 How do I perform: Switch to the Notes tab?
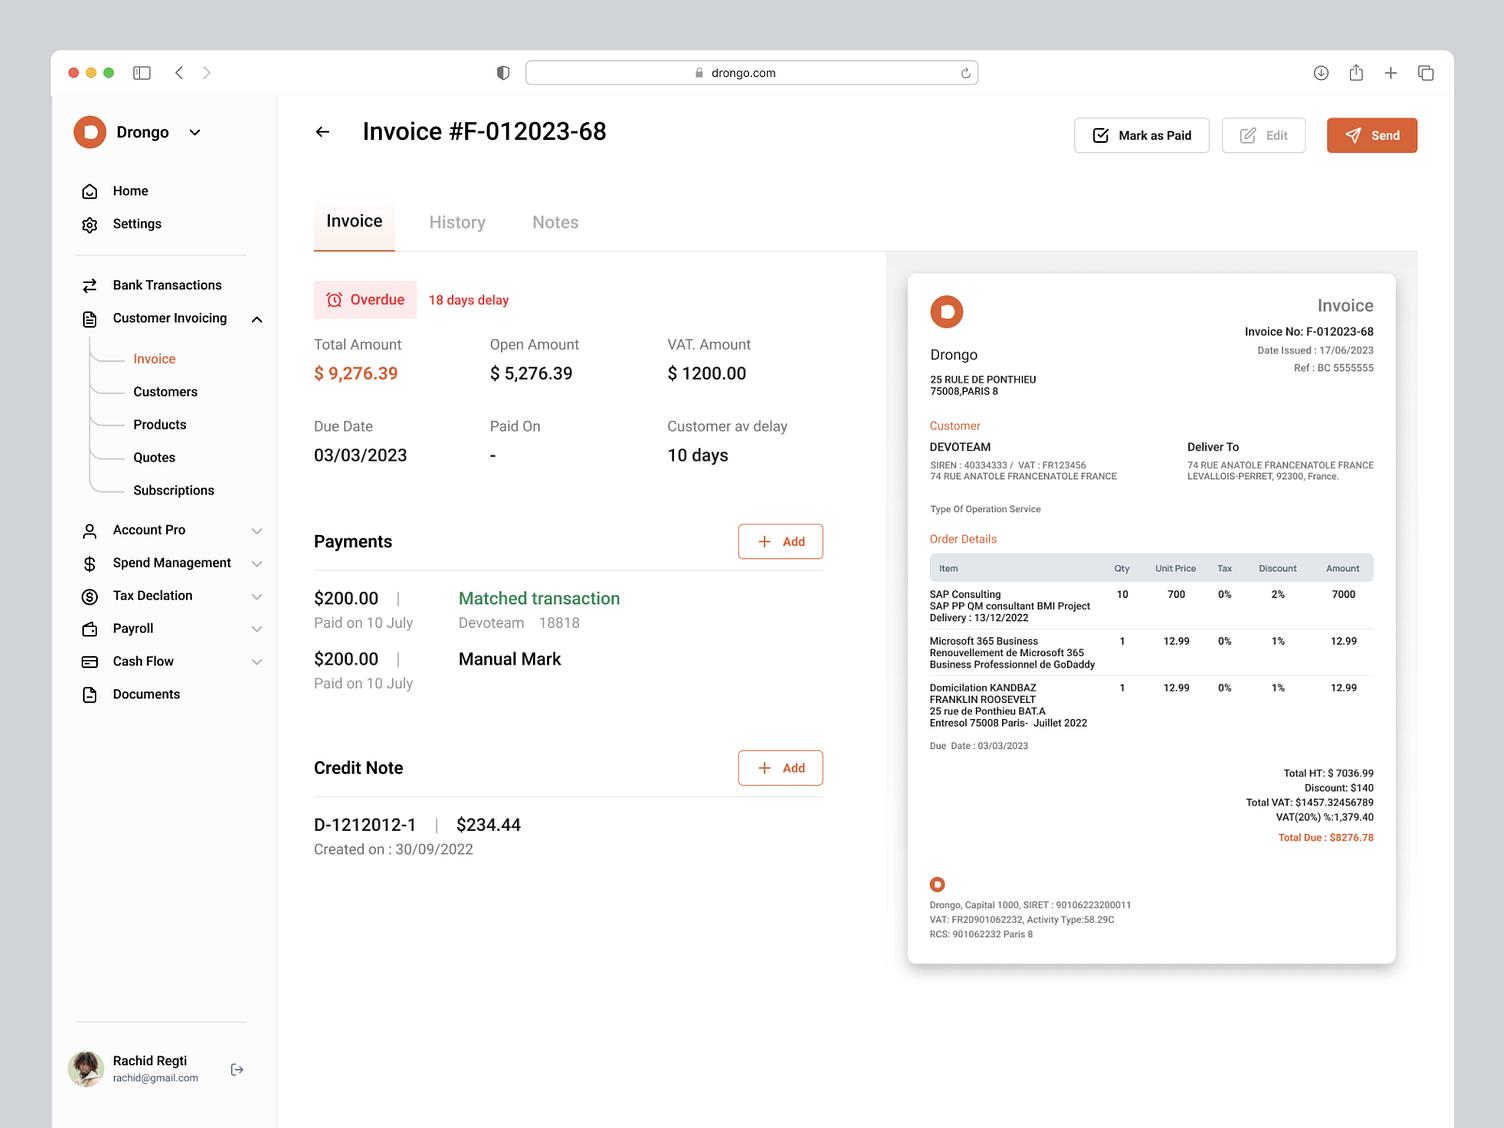click(x=555, y=222)
